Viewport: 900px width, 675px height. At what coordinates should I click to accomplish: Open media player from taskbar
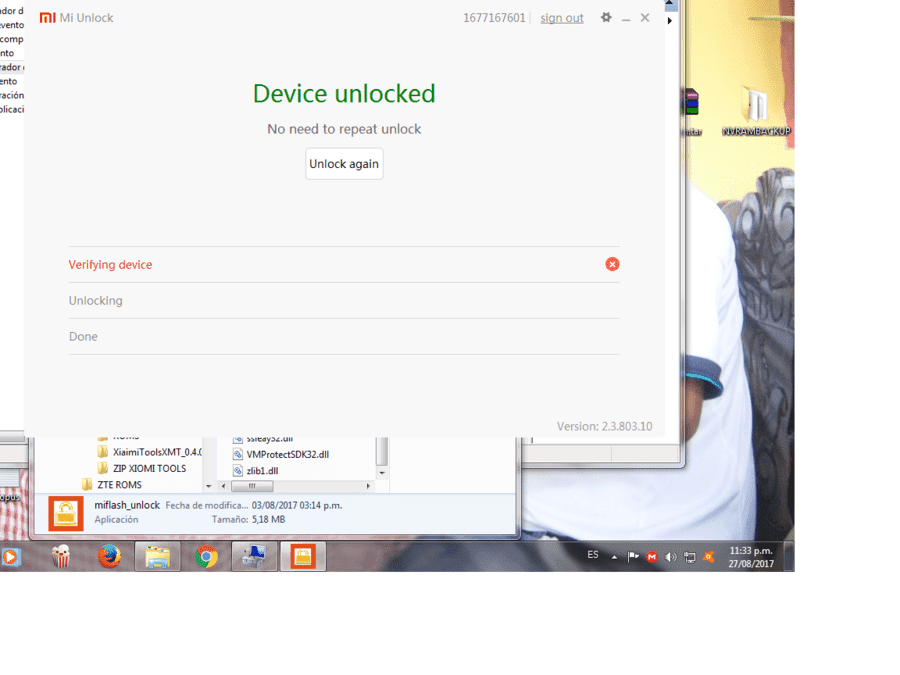coord(10,557)
